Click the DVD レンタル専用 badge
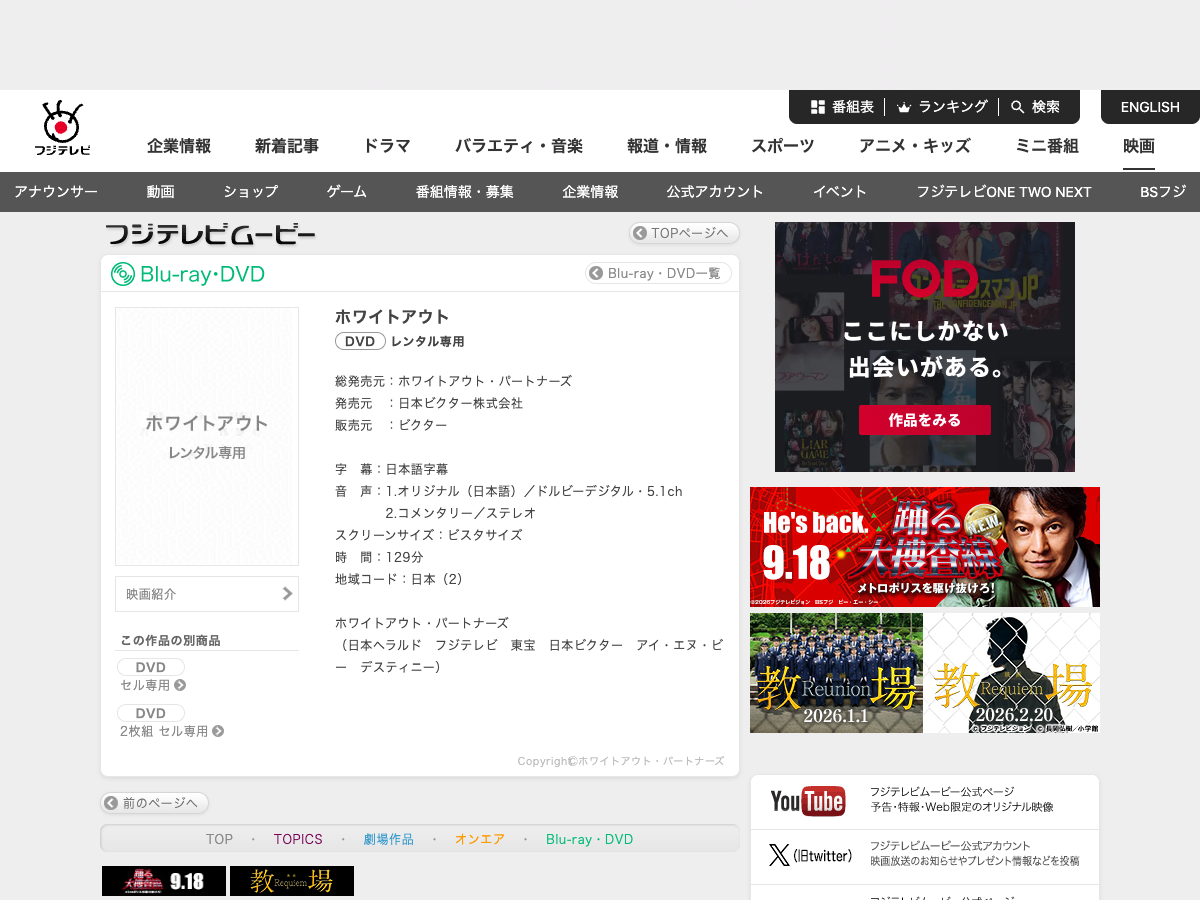This screenshot has width=1200, height=900. [360, 341]
